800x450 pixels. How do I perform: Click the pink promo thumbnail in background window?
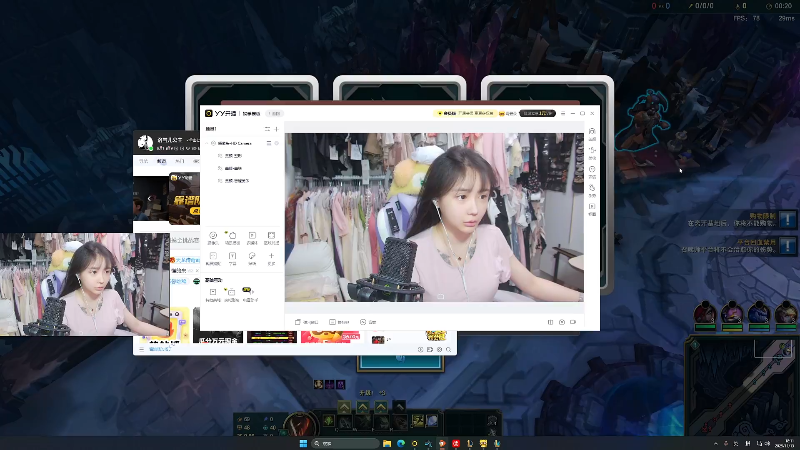(330, 337)
